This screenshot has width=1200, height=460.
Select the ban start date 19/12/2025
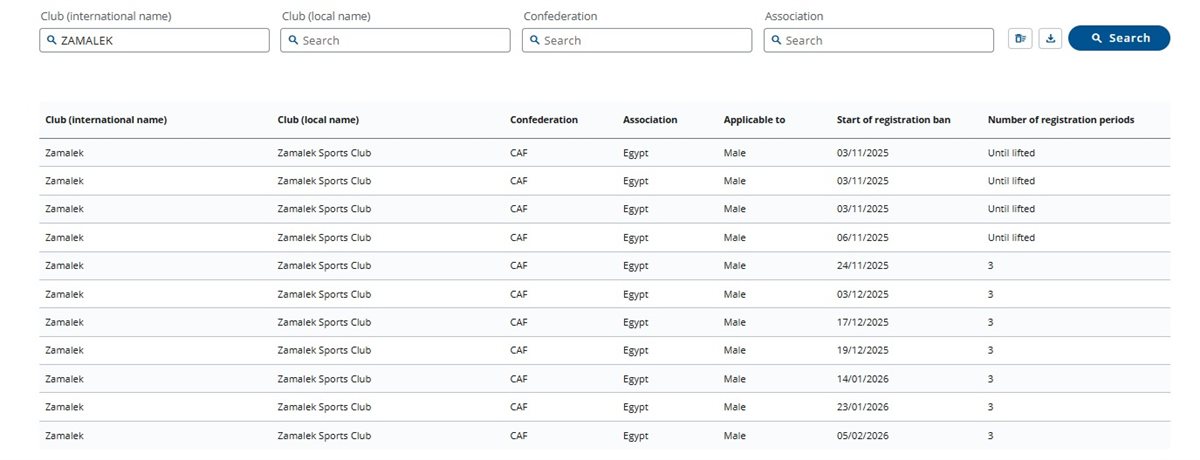pos(863,351)
